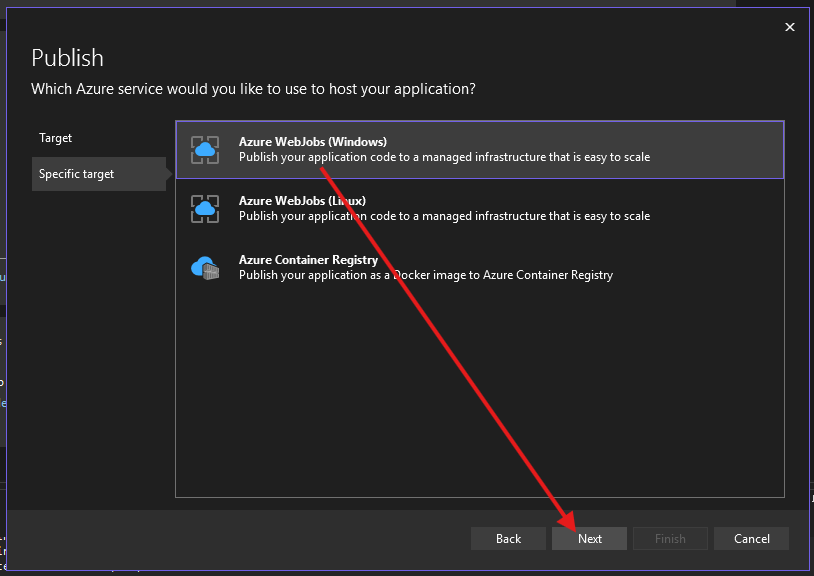Select the Azure WebJobs (Linux) title

[302, 201]
